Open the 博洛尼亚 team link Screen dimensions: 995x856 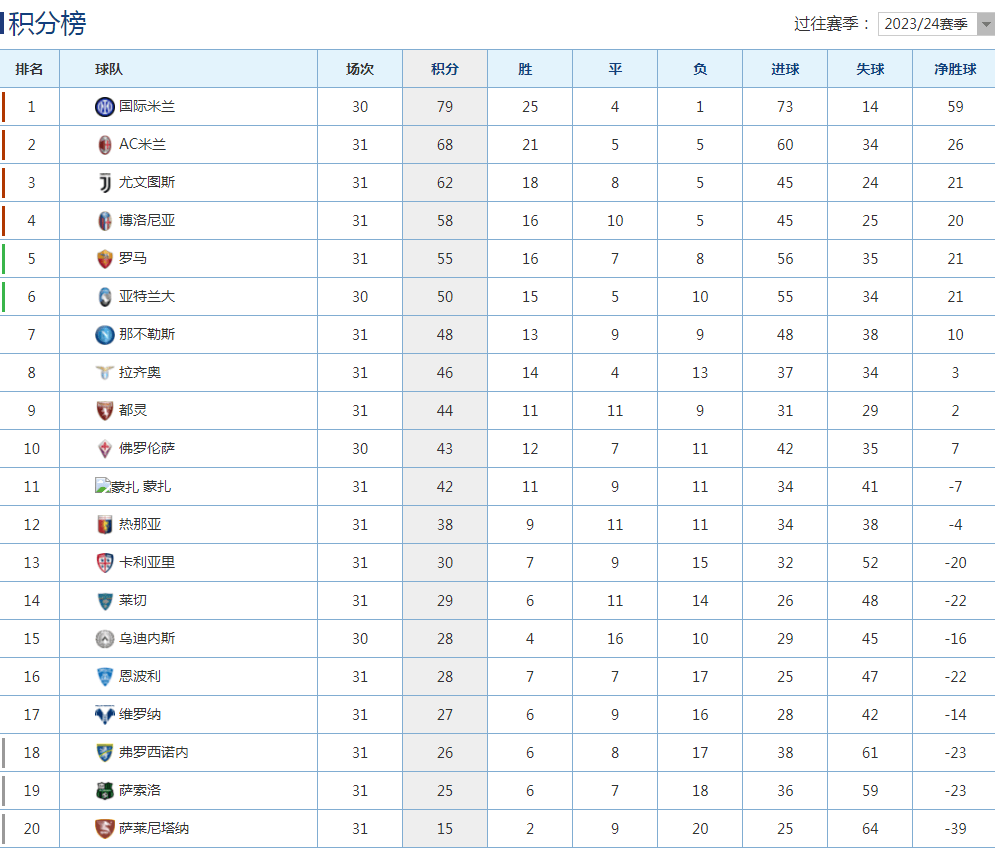point(147,221)
